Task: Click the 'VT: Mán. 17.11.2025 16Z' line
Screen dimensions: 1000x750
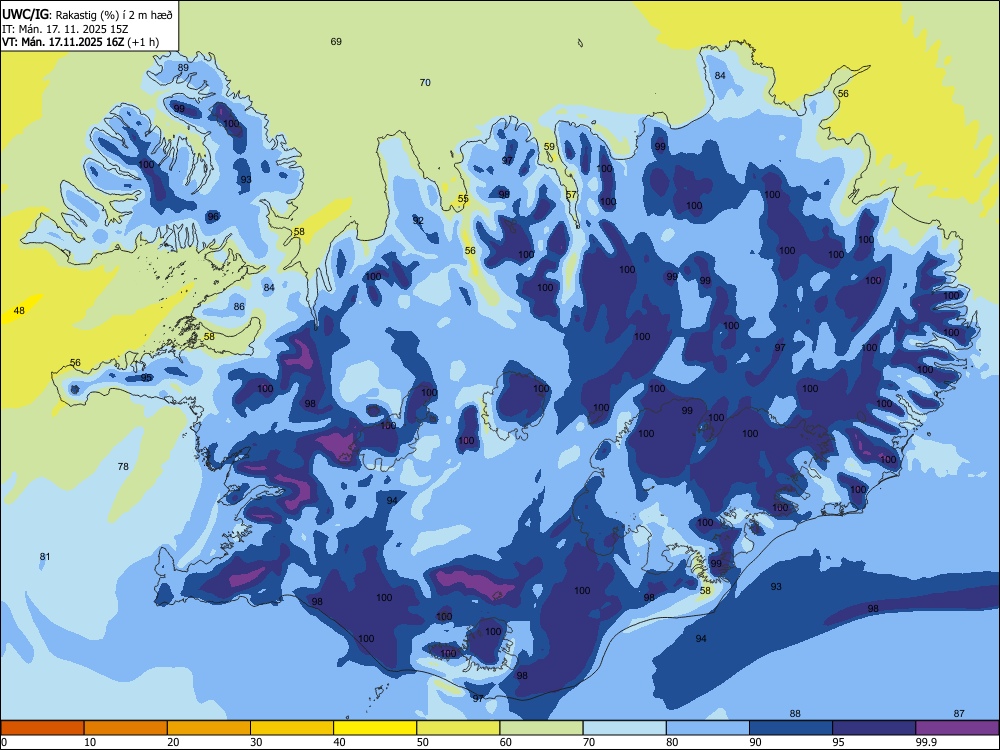Action: coord(63,42)
